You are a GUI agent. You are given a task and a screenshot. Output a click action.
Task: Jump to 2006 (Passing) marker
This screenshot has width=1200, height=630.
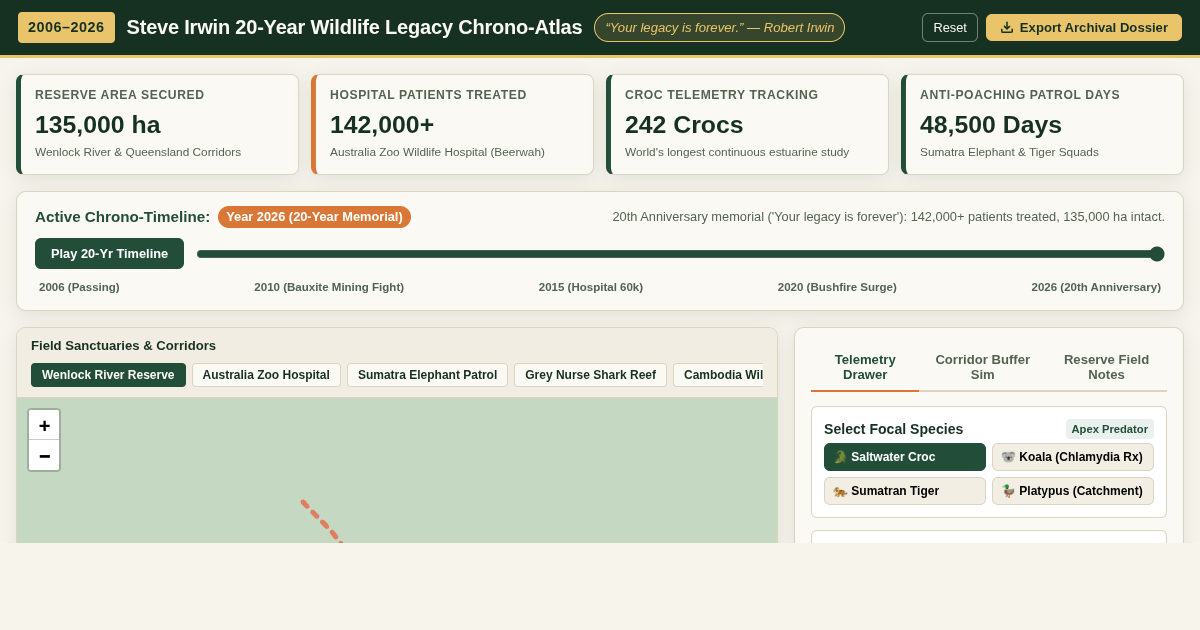tap(79, 287)
